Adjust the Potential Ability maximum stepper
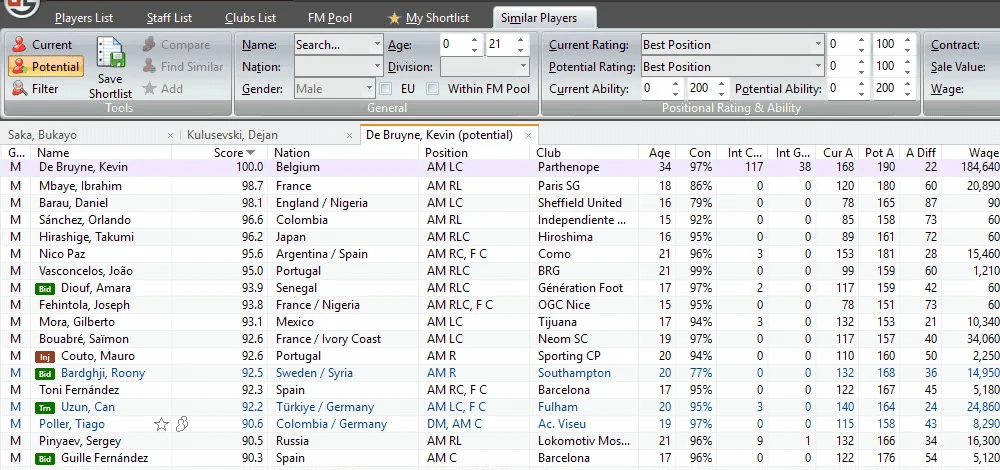This screenshot has height=470, width=1000. (909, 89)
